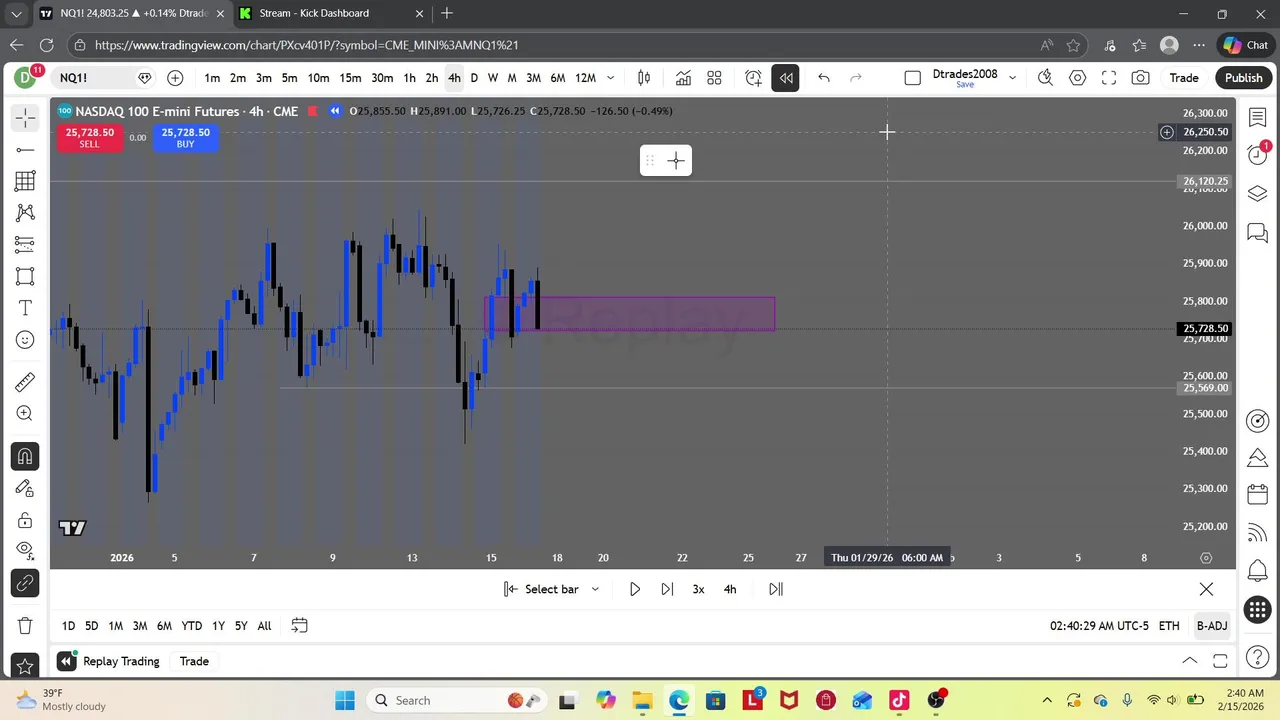Switch chart to fullscreen mode
The image size is (1280, 720).
1109,78
